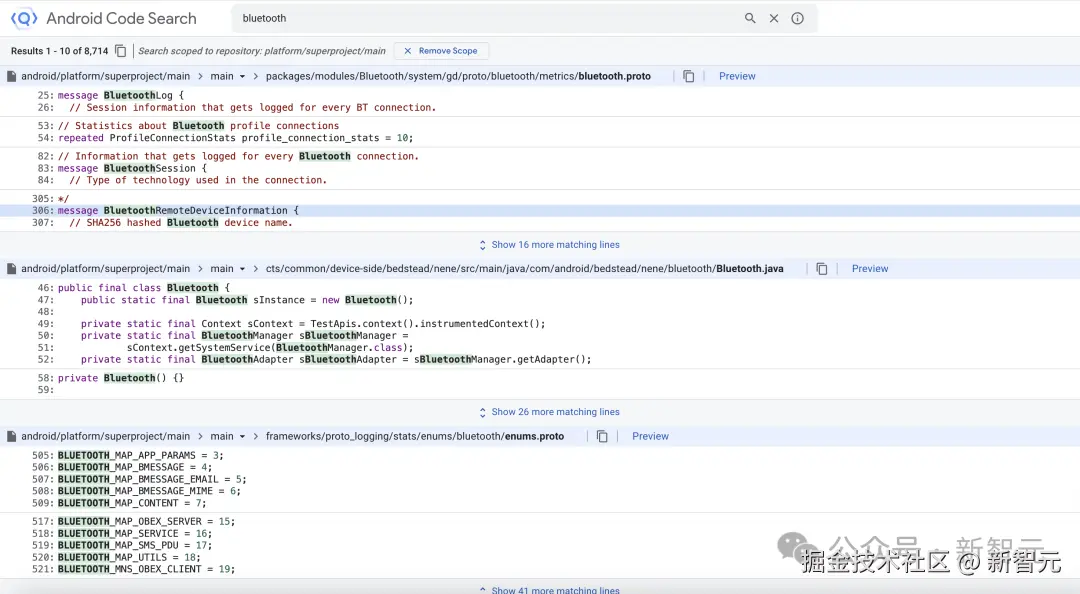Open main branch dropdown for Bluetooth.java
Viewport: 1080px width, 594px height.
(228, 269)
